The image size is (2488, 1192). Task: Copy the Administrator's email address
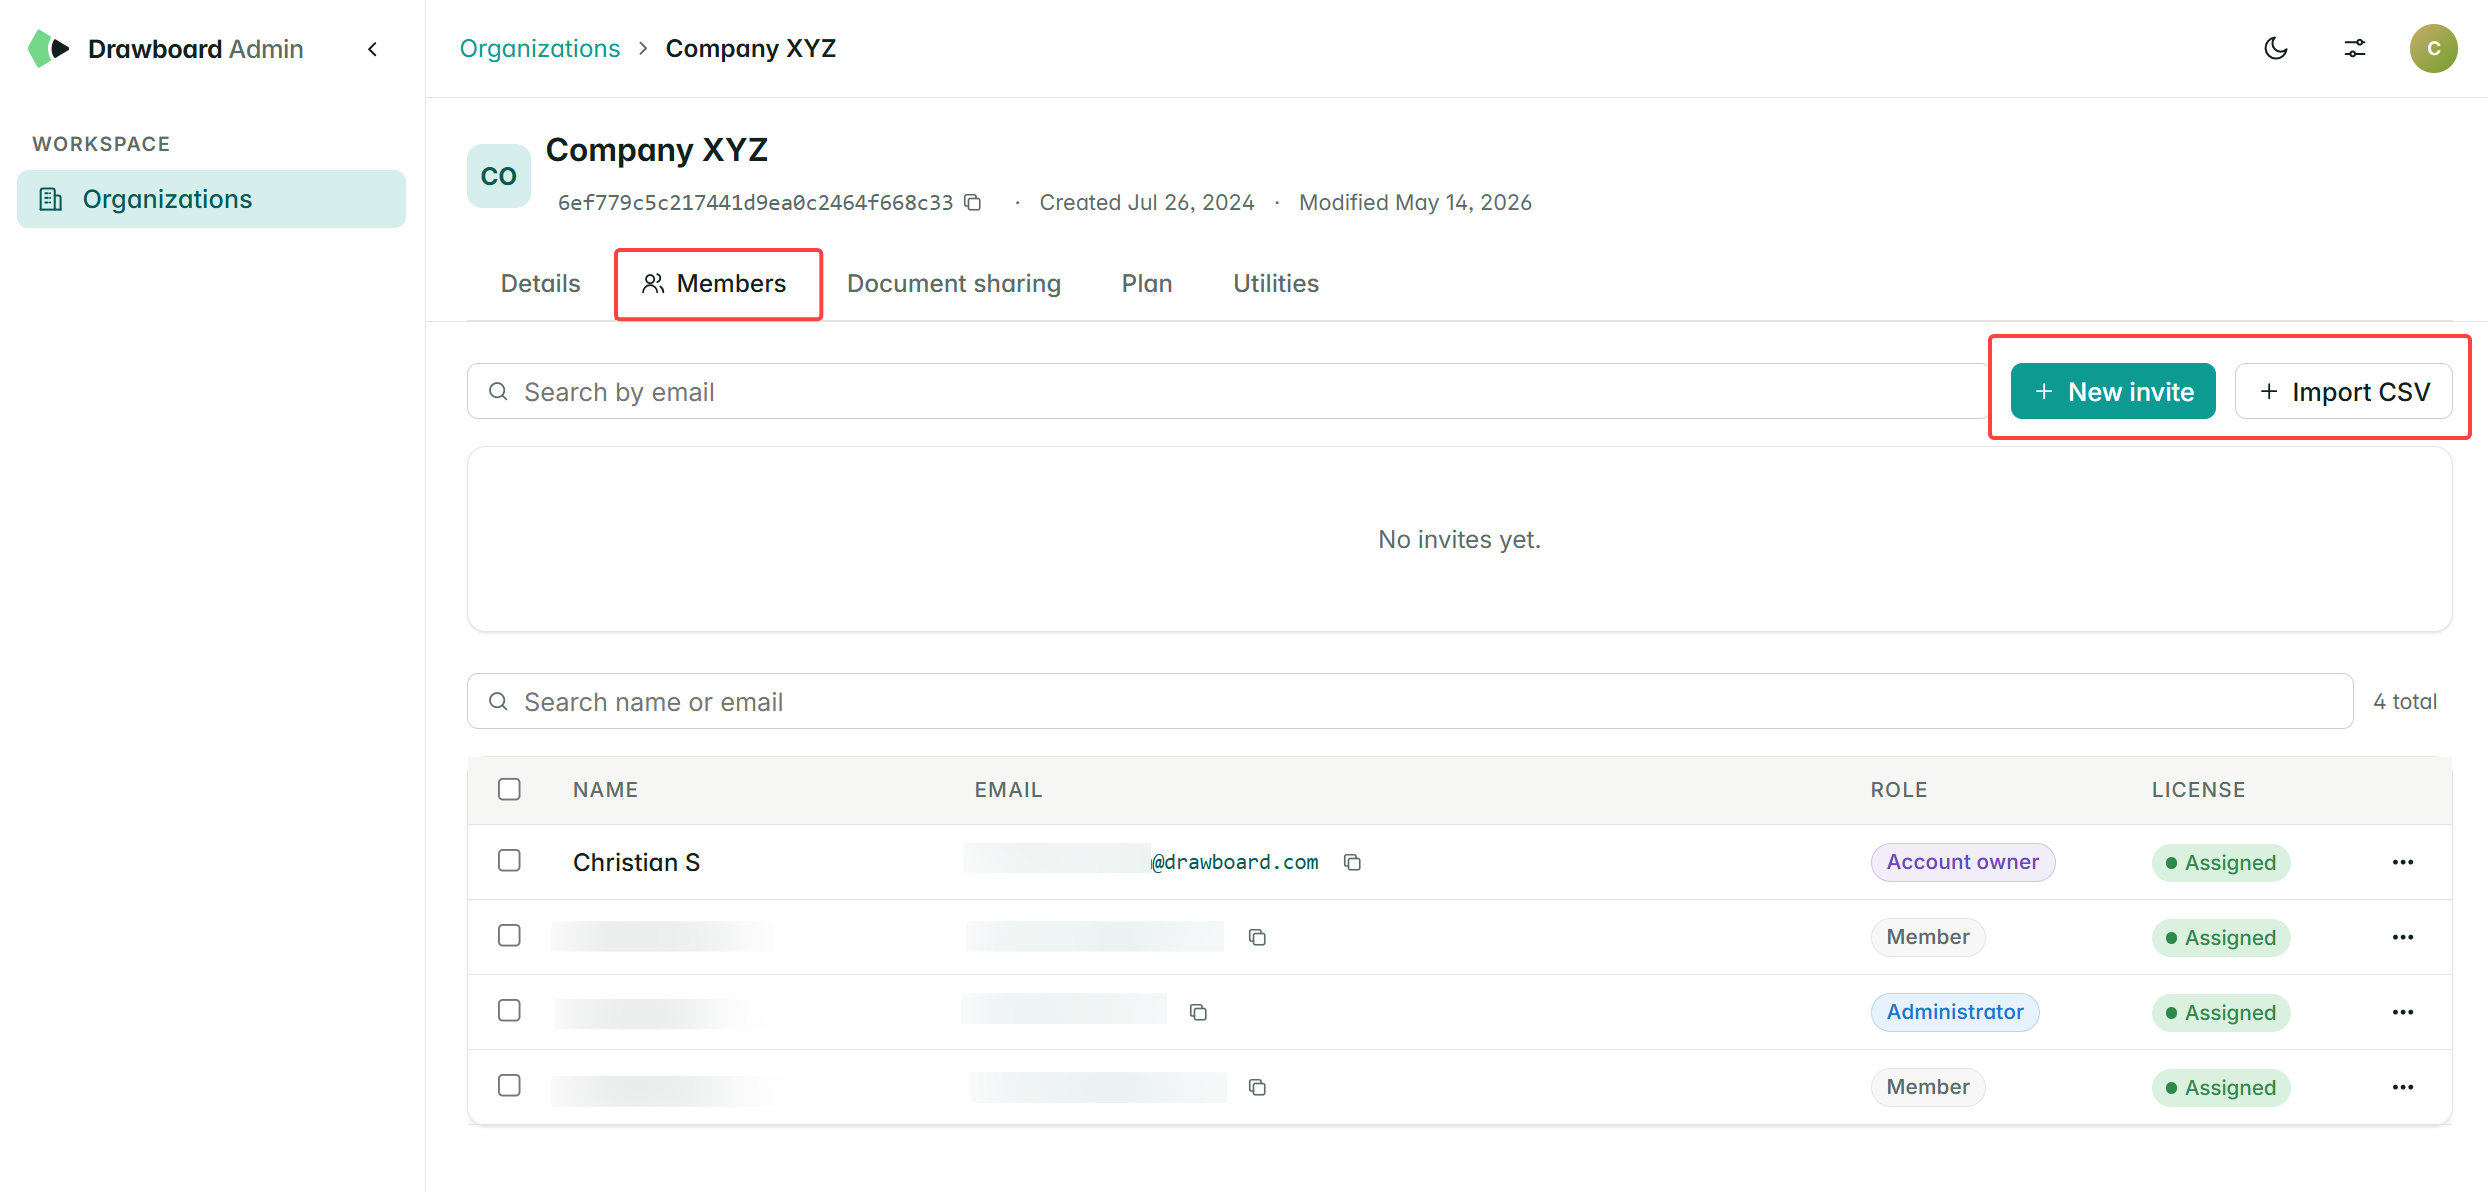coord(1198,1012)
